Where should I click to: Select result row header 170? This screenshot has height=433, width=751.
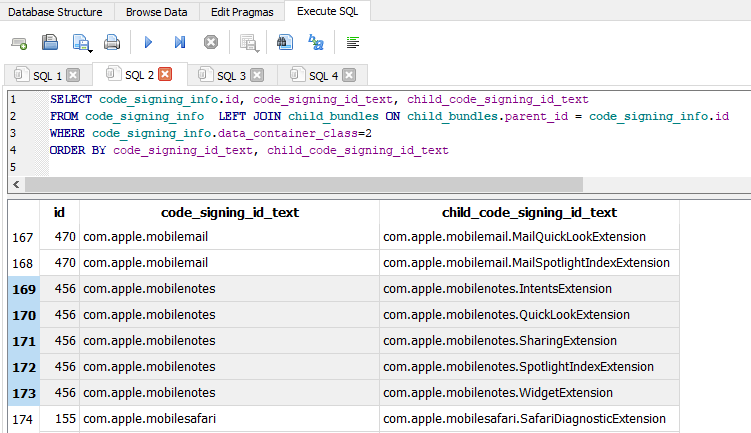(x=23, y=315)
